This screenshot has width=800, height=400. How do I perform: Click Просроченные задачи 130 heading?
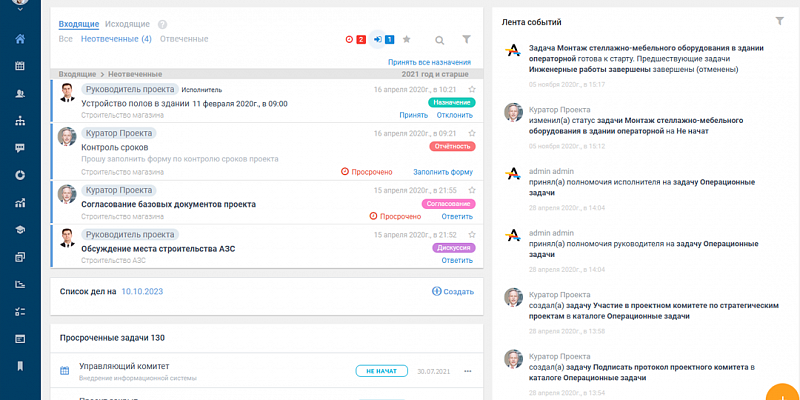coord(112,338)
